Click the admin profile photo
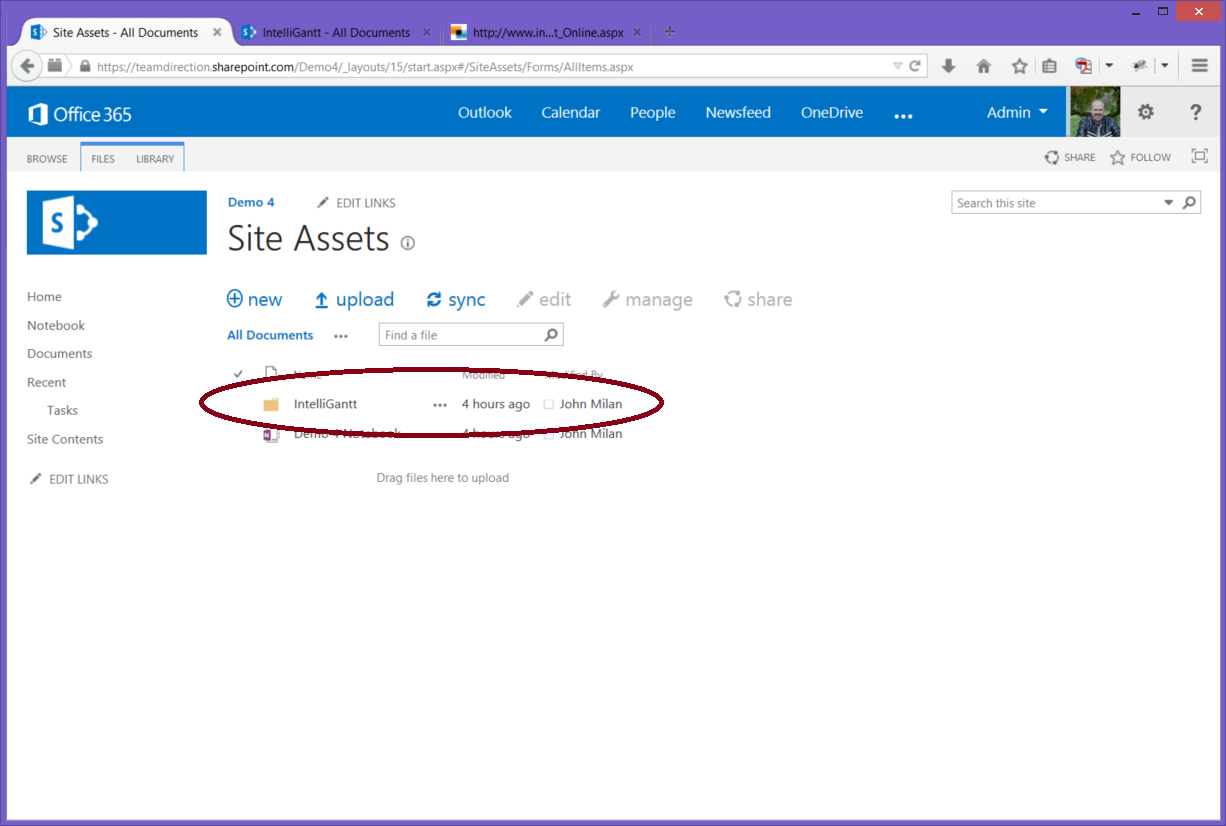Viewport: 1226px width, 826px height. pyautogui.click(x=1095, y=112)
